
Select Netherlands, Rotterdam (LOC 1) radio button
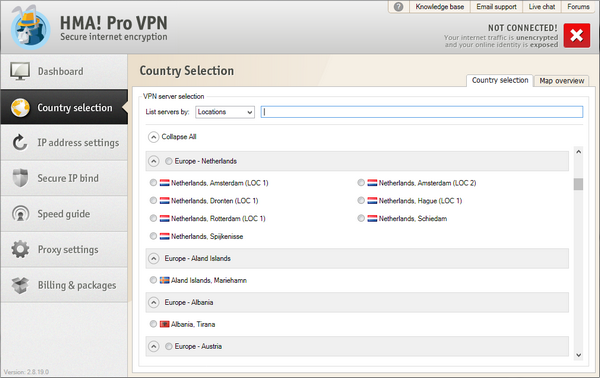(153, 218)
